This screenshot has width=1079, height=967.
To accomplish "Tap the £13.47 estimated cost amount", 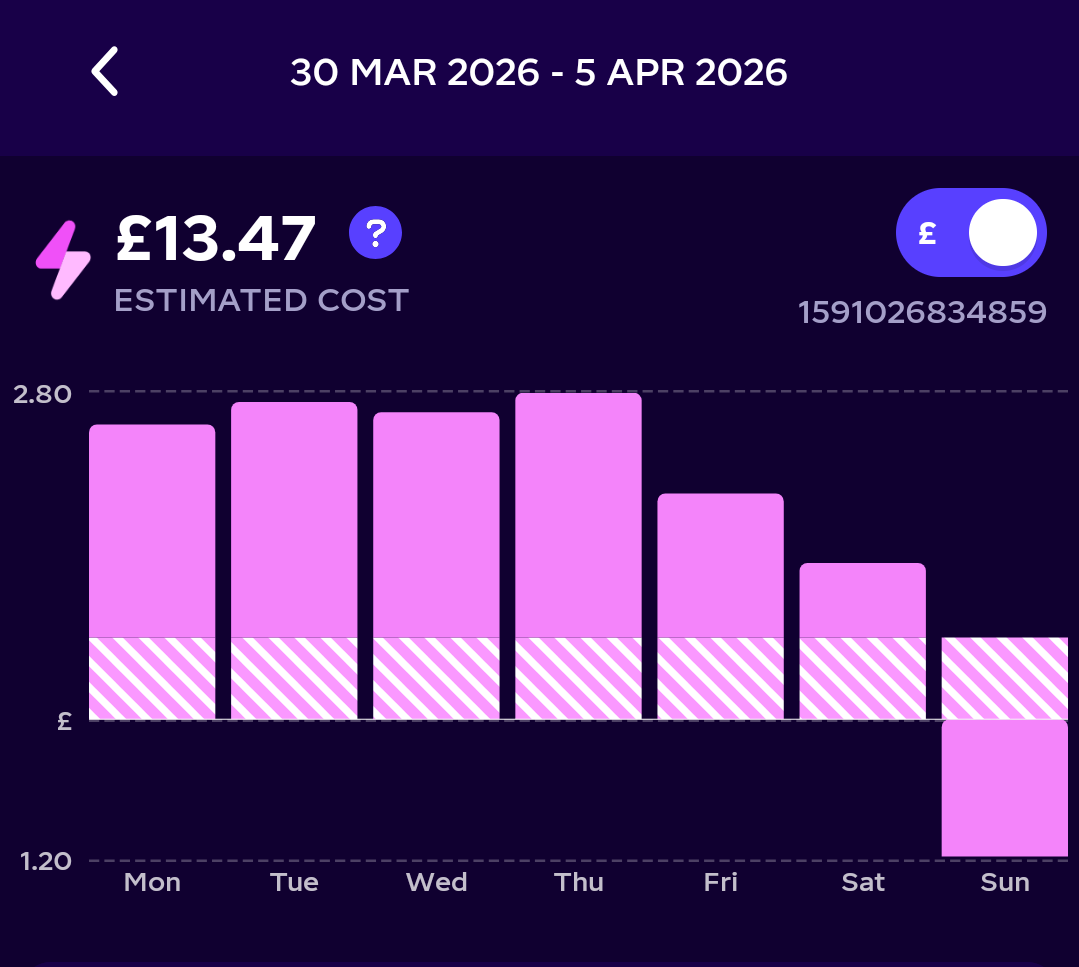I will (216, 240).
